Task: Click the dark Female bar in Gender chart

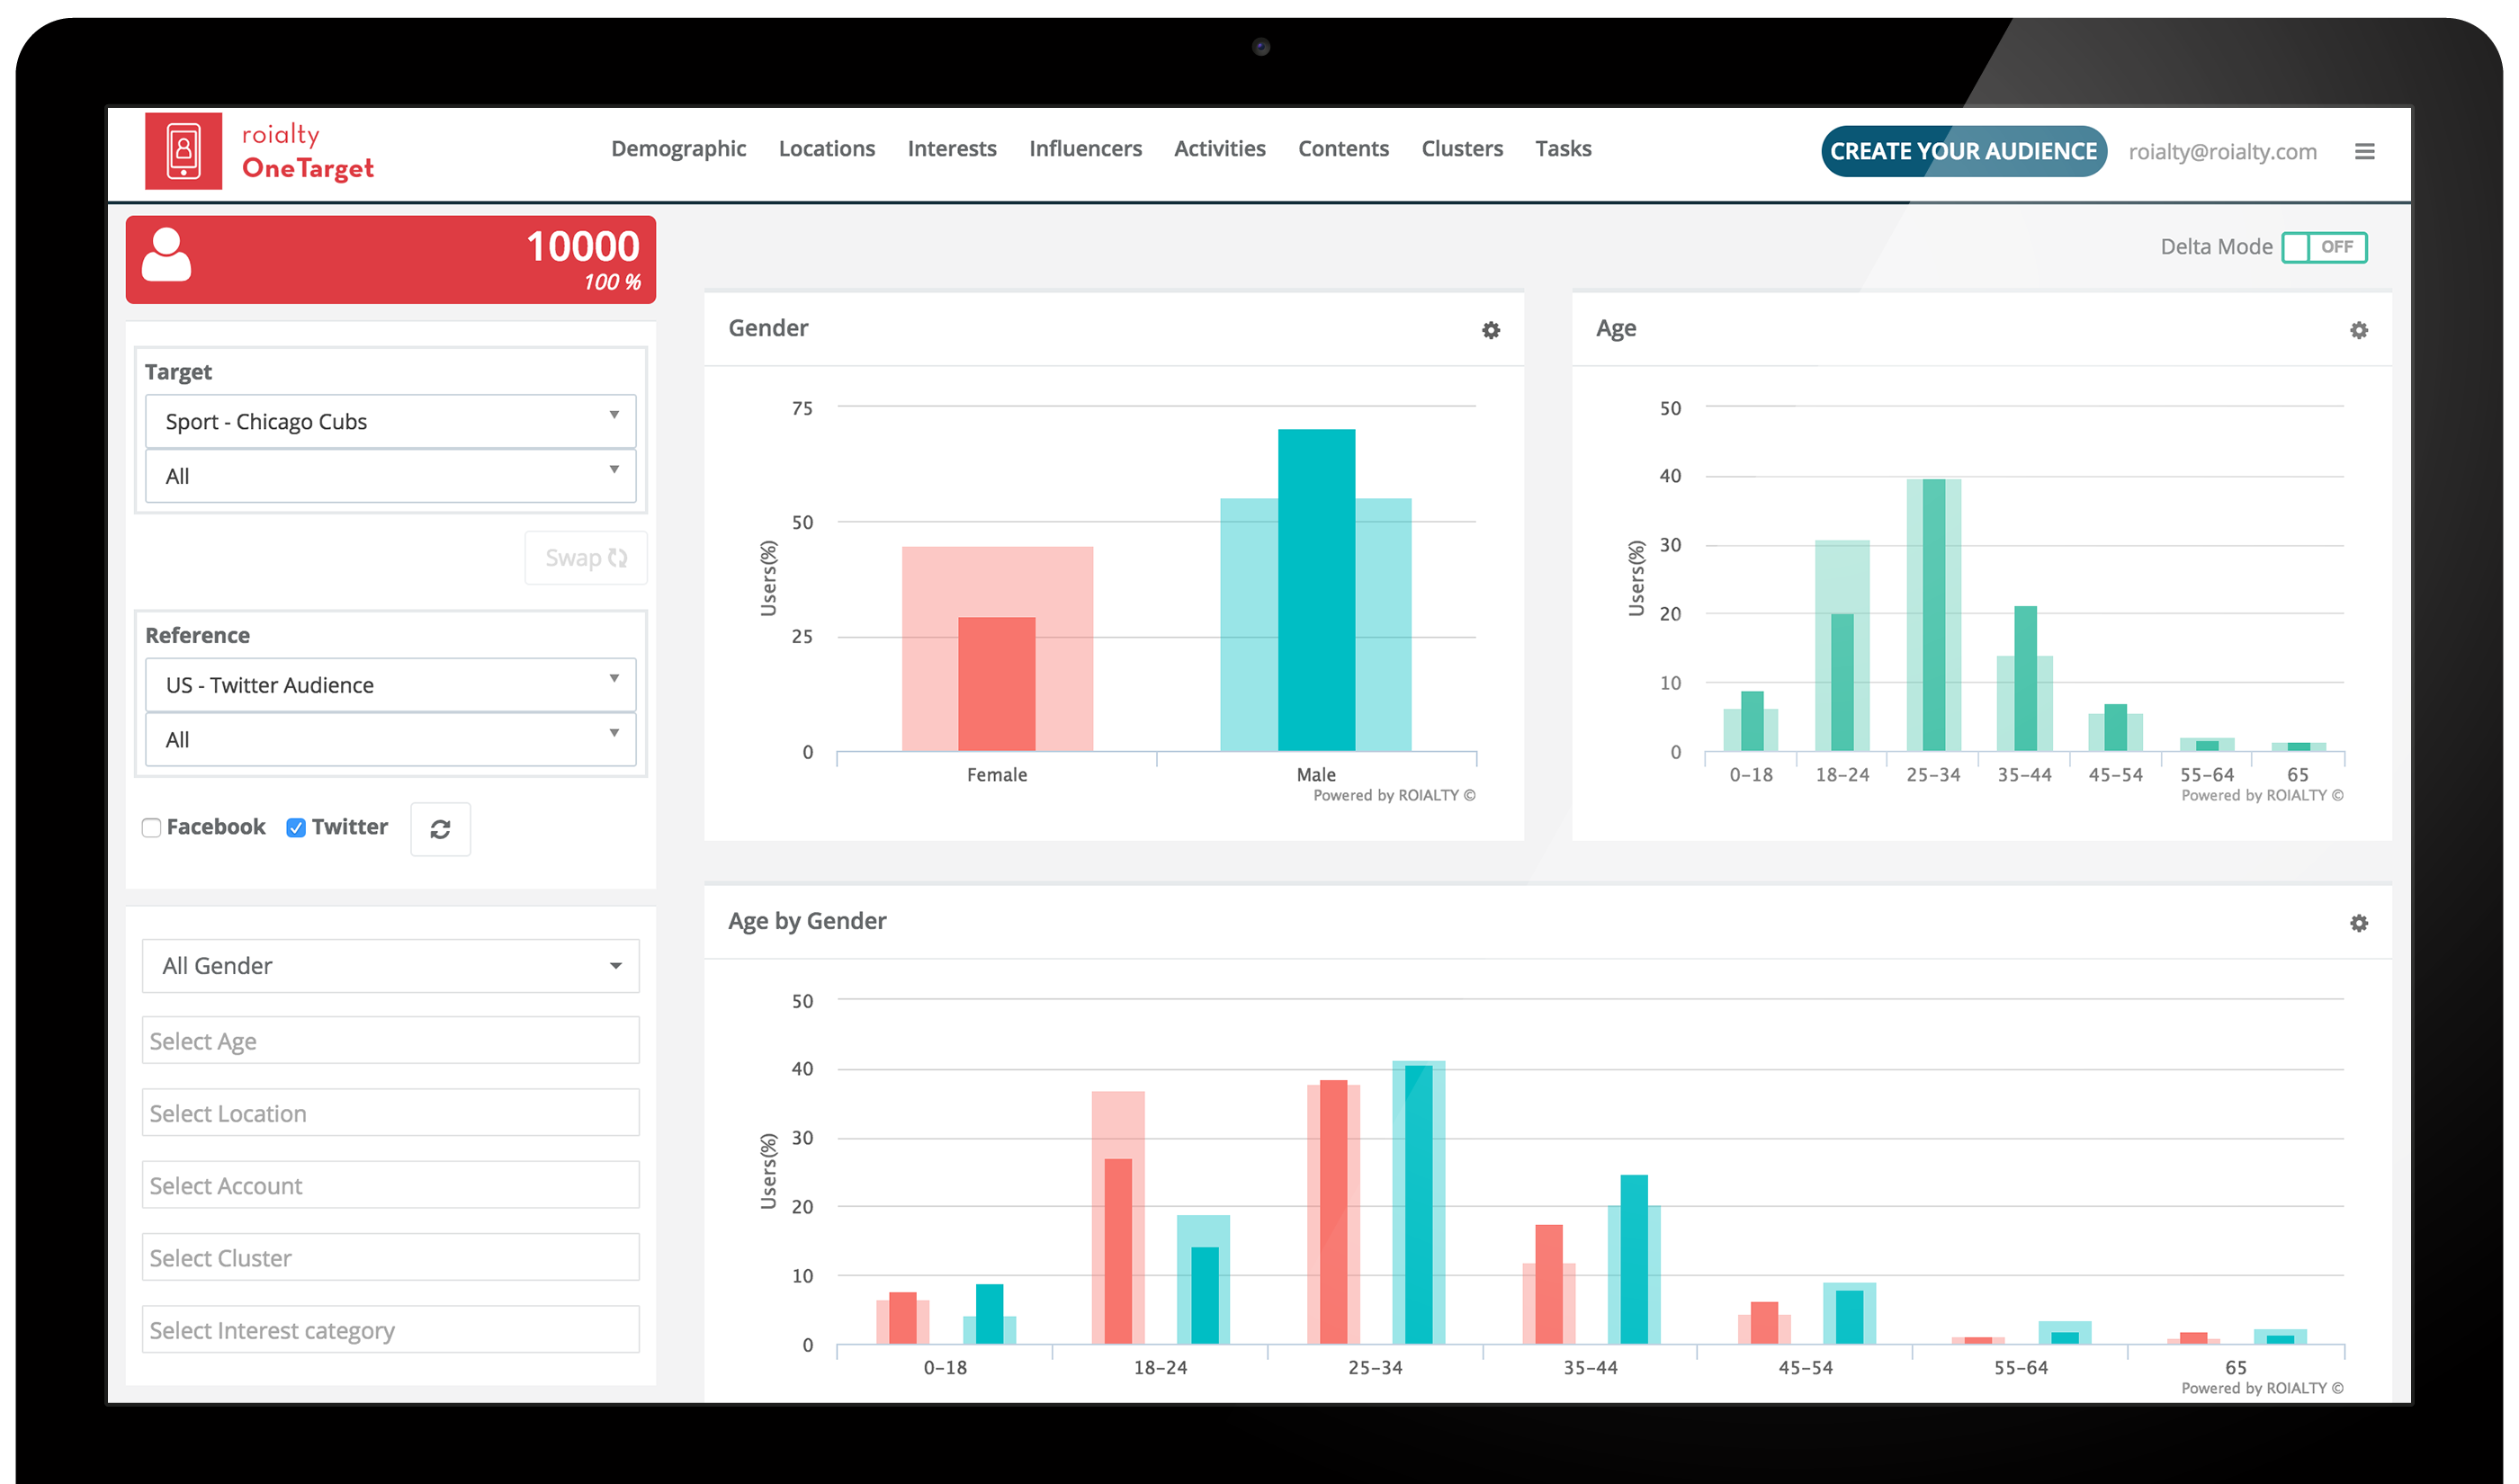Action: 996,684
